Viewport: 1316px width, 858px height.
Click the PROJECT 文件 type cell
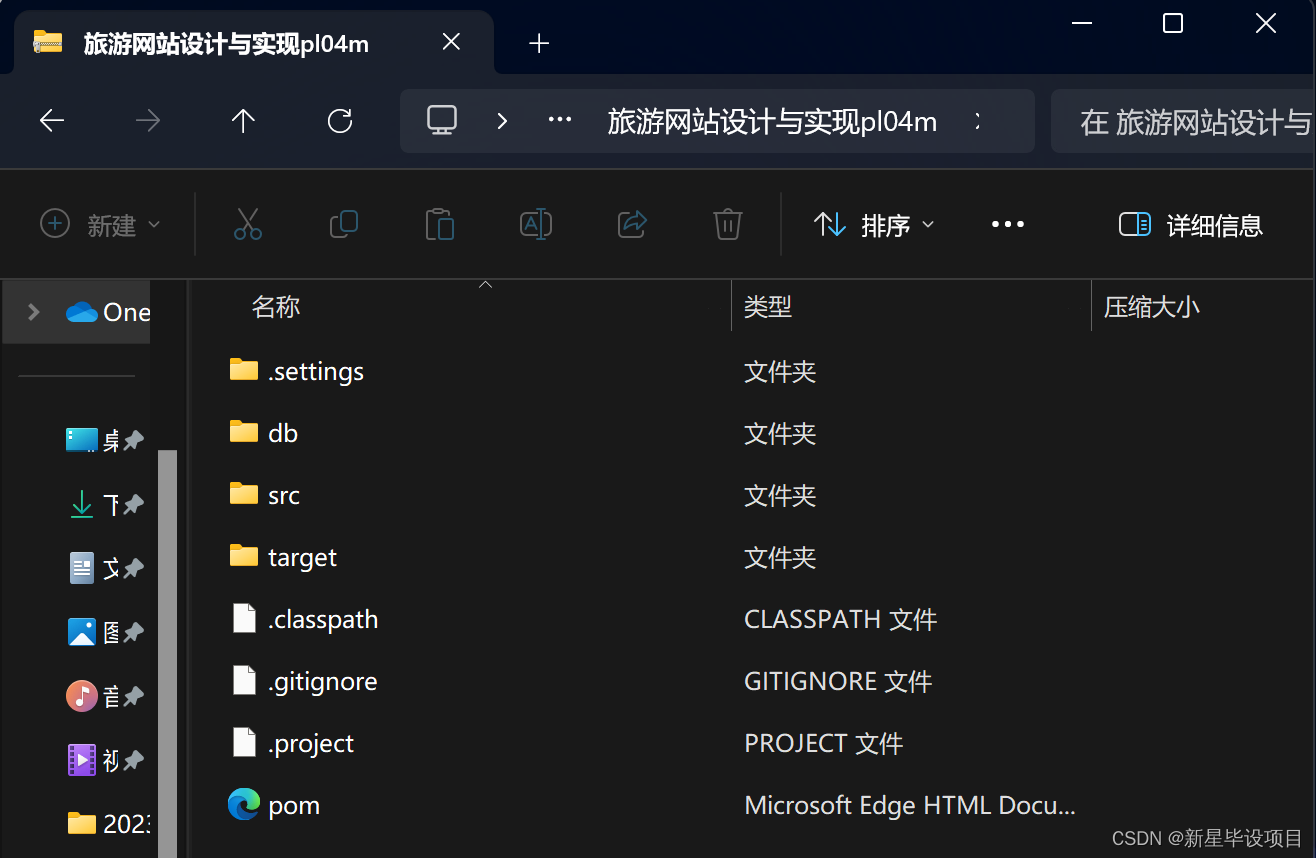click(x=824, y=744)
